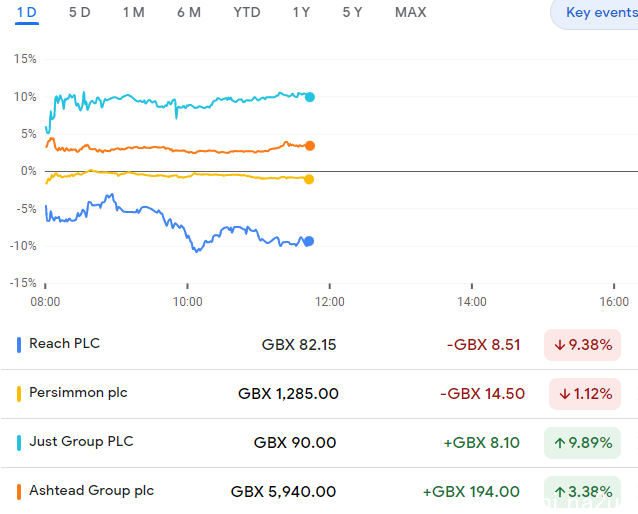Open the Just Group PLC row
Viewport: 638px width, 514px height.
(319, 442)
